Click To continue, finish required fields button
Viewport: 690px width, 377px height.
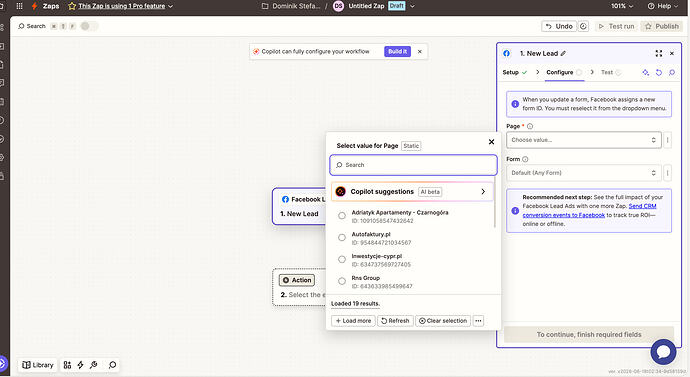point(589,334)
